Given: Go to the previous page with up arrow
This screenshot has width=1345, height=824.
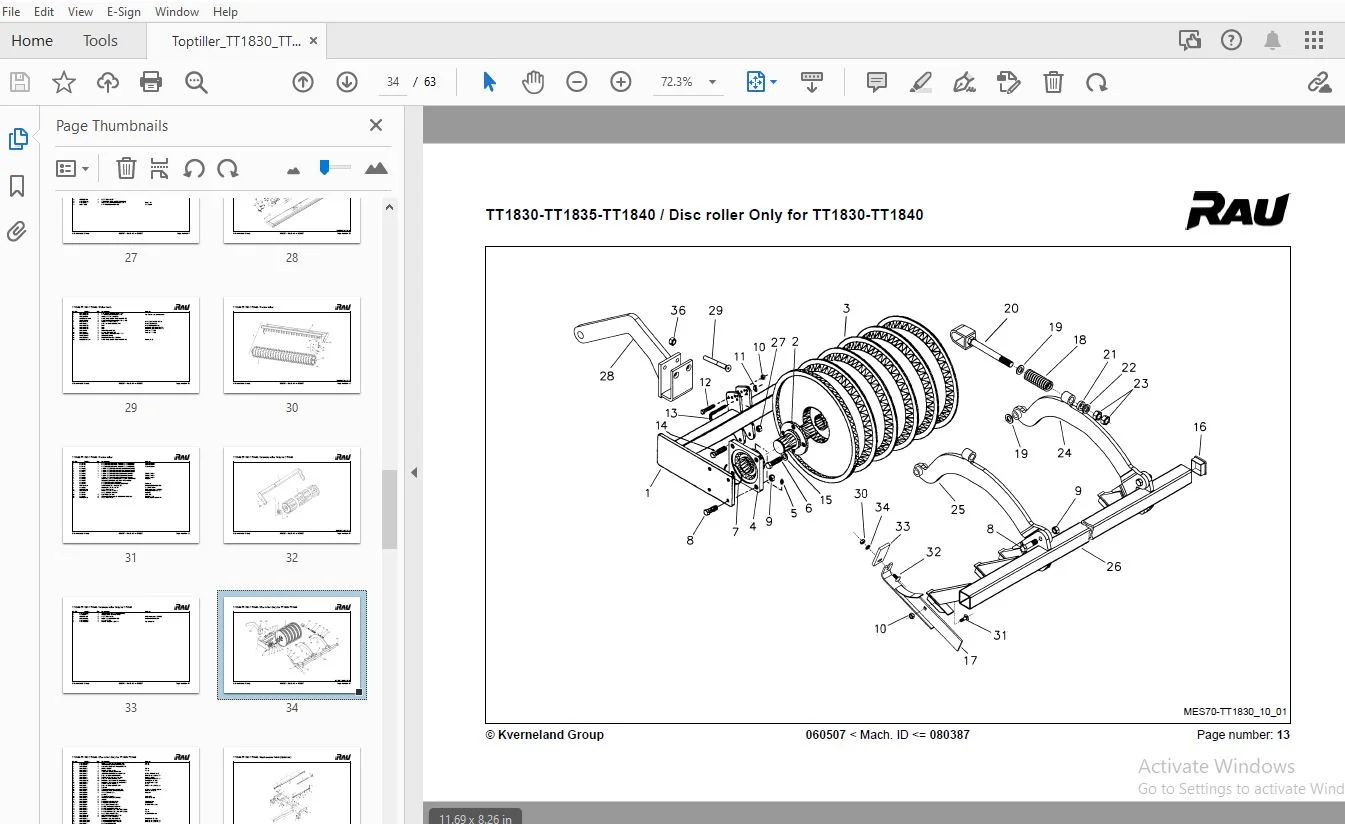Looking at the screenshot, I should [303, 82].
